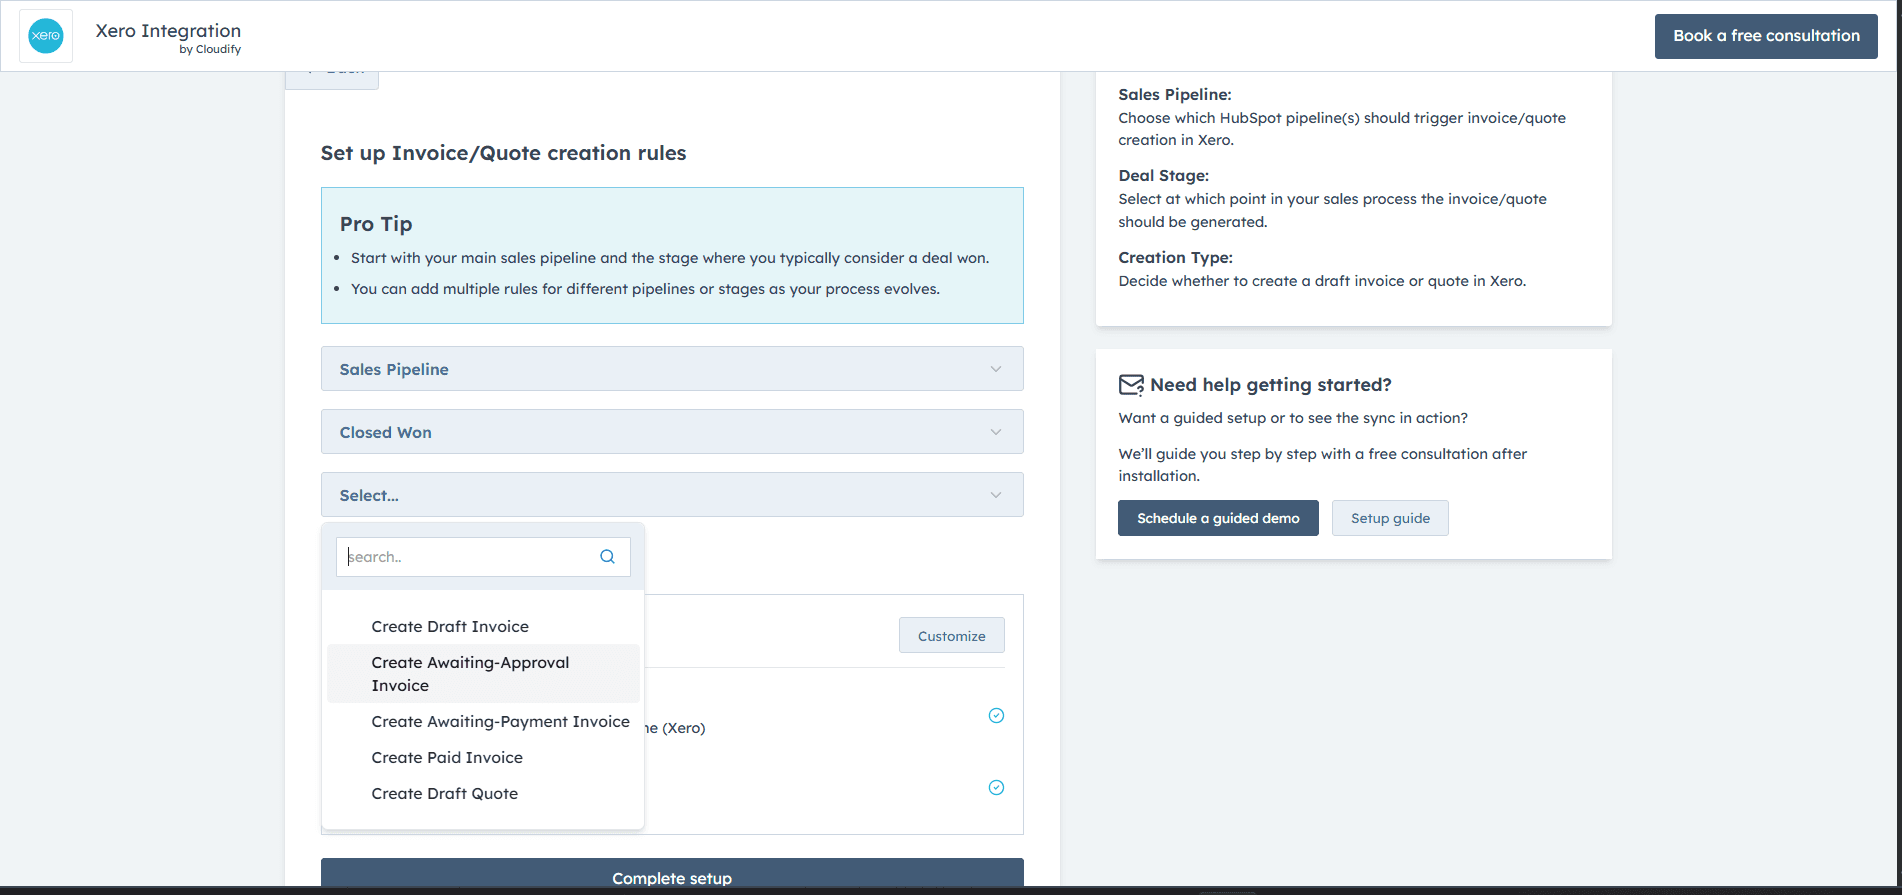Viewport: 1902px width, 895px height.
Task: Choose Create Draft Invoice option
Action: coord(483,627)
